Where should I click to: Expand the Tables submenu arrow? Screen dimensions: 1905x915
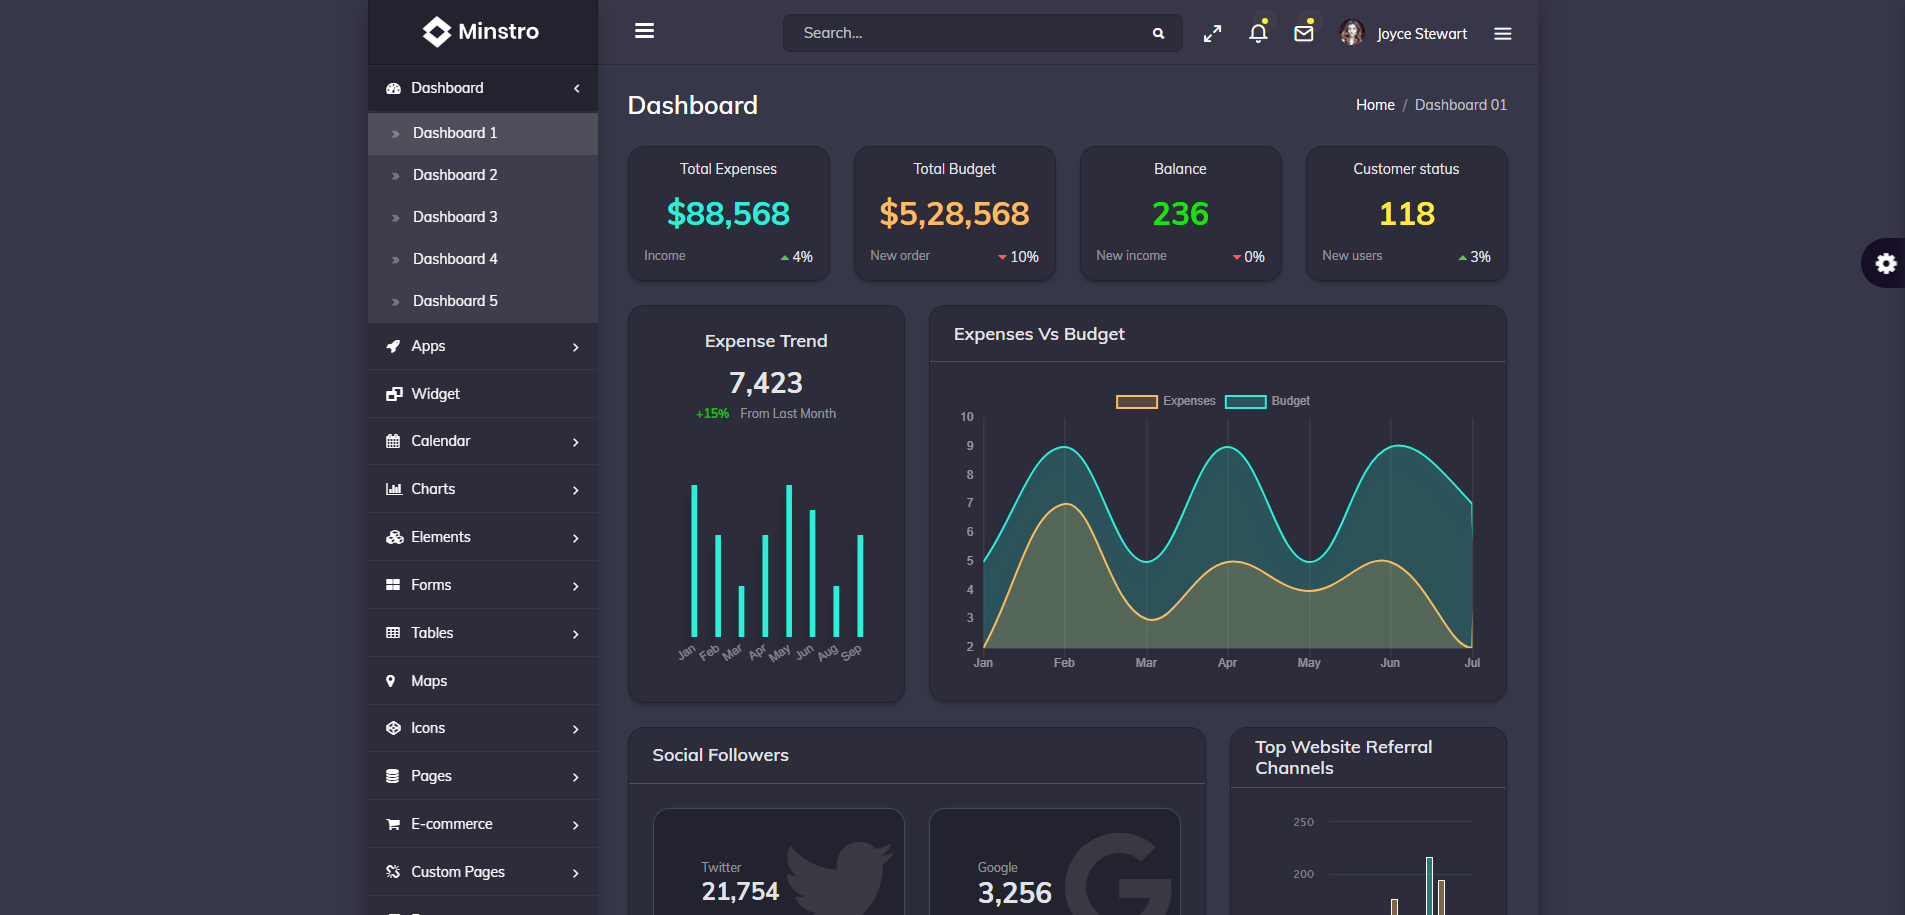point(576,634)
